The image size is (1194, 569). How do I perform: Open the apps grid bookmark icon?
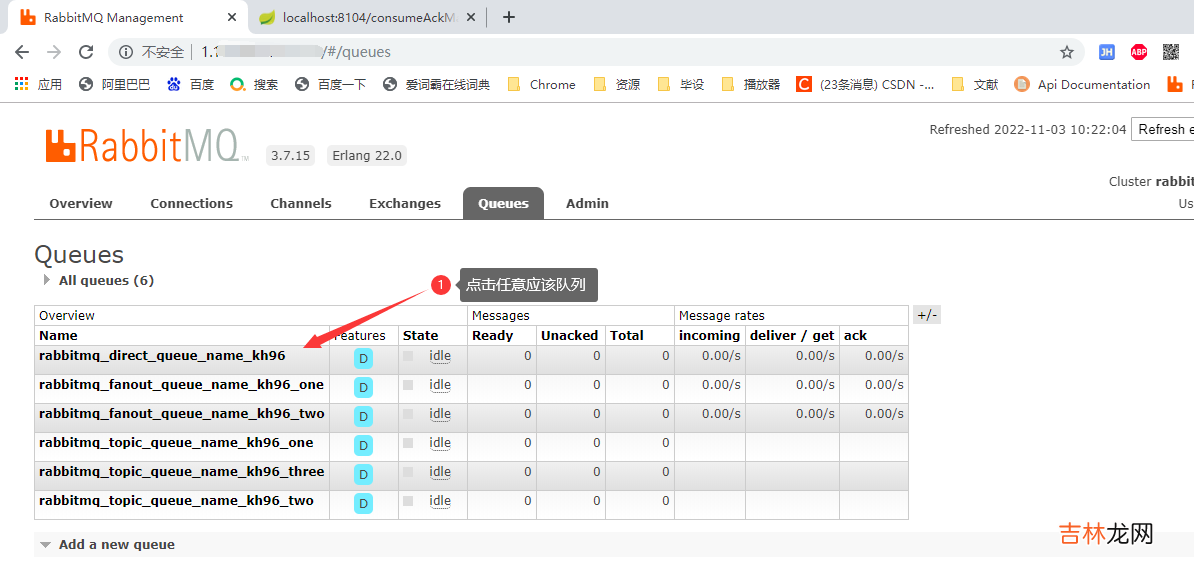[22, 85]
